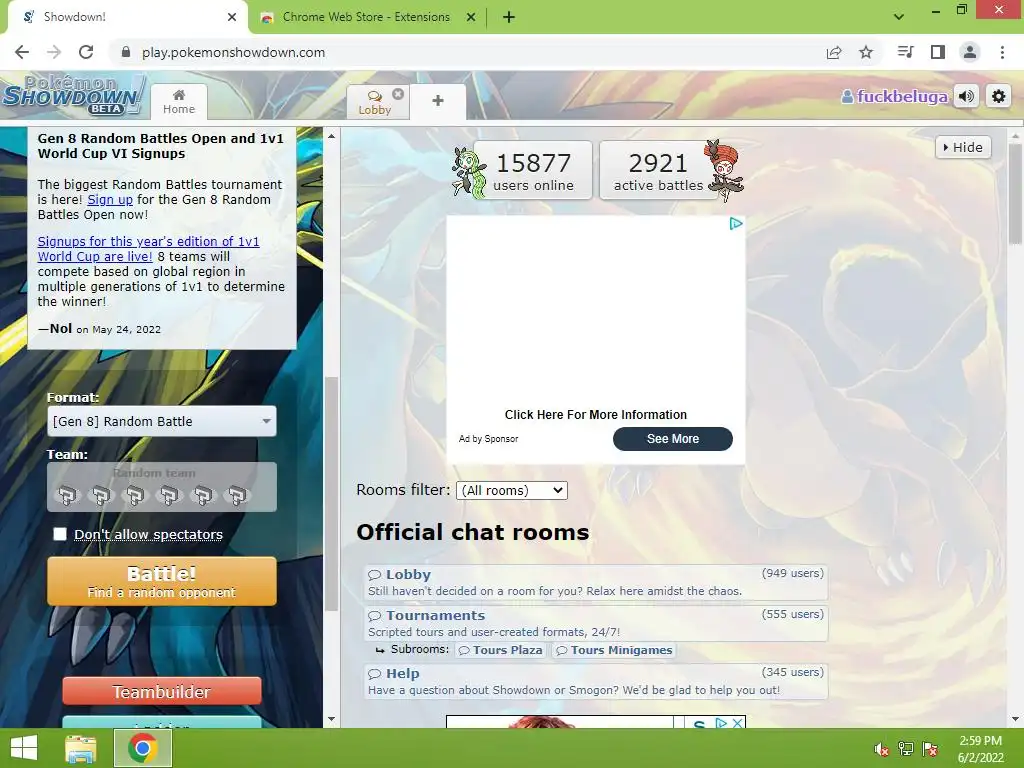
Task: Open the fuckbeluga username menu
Action: point(894,97)
